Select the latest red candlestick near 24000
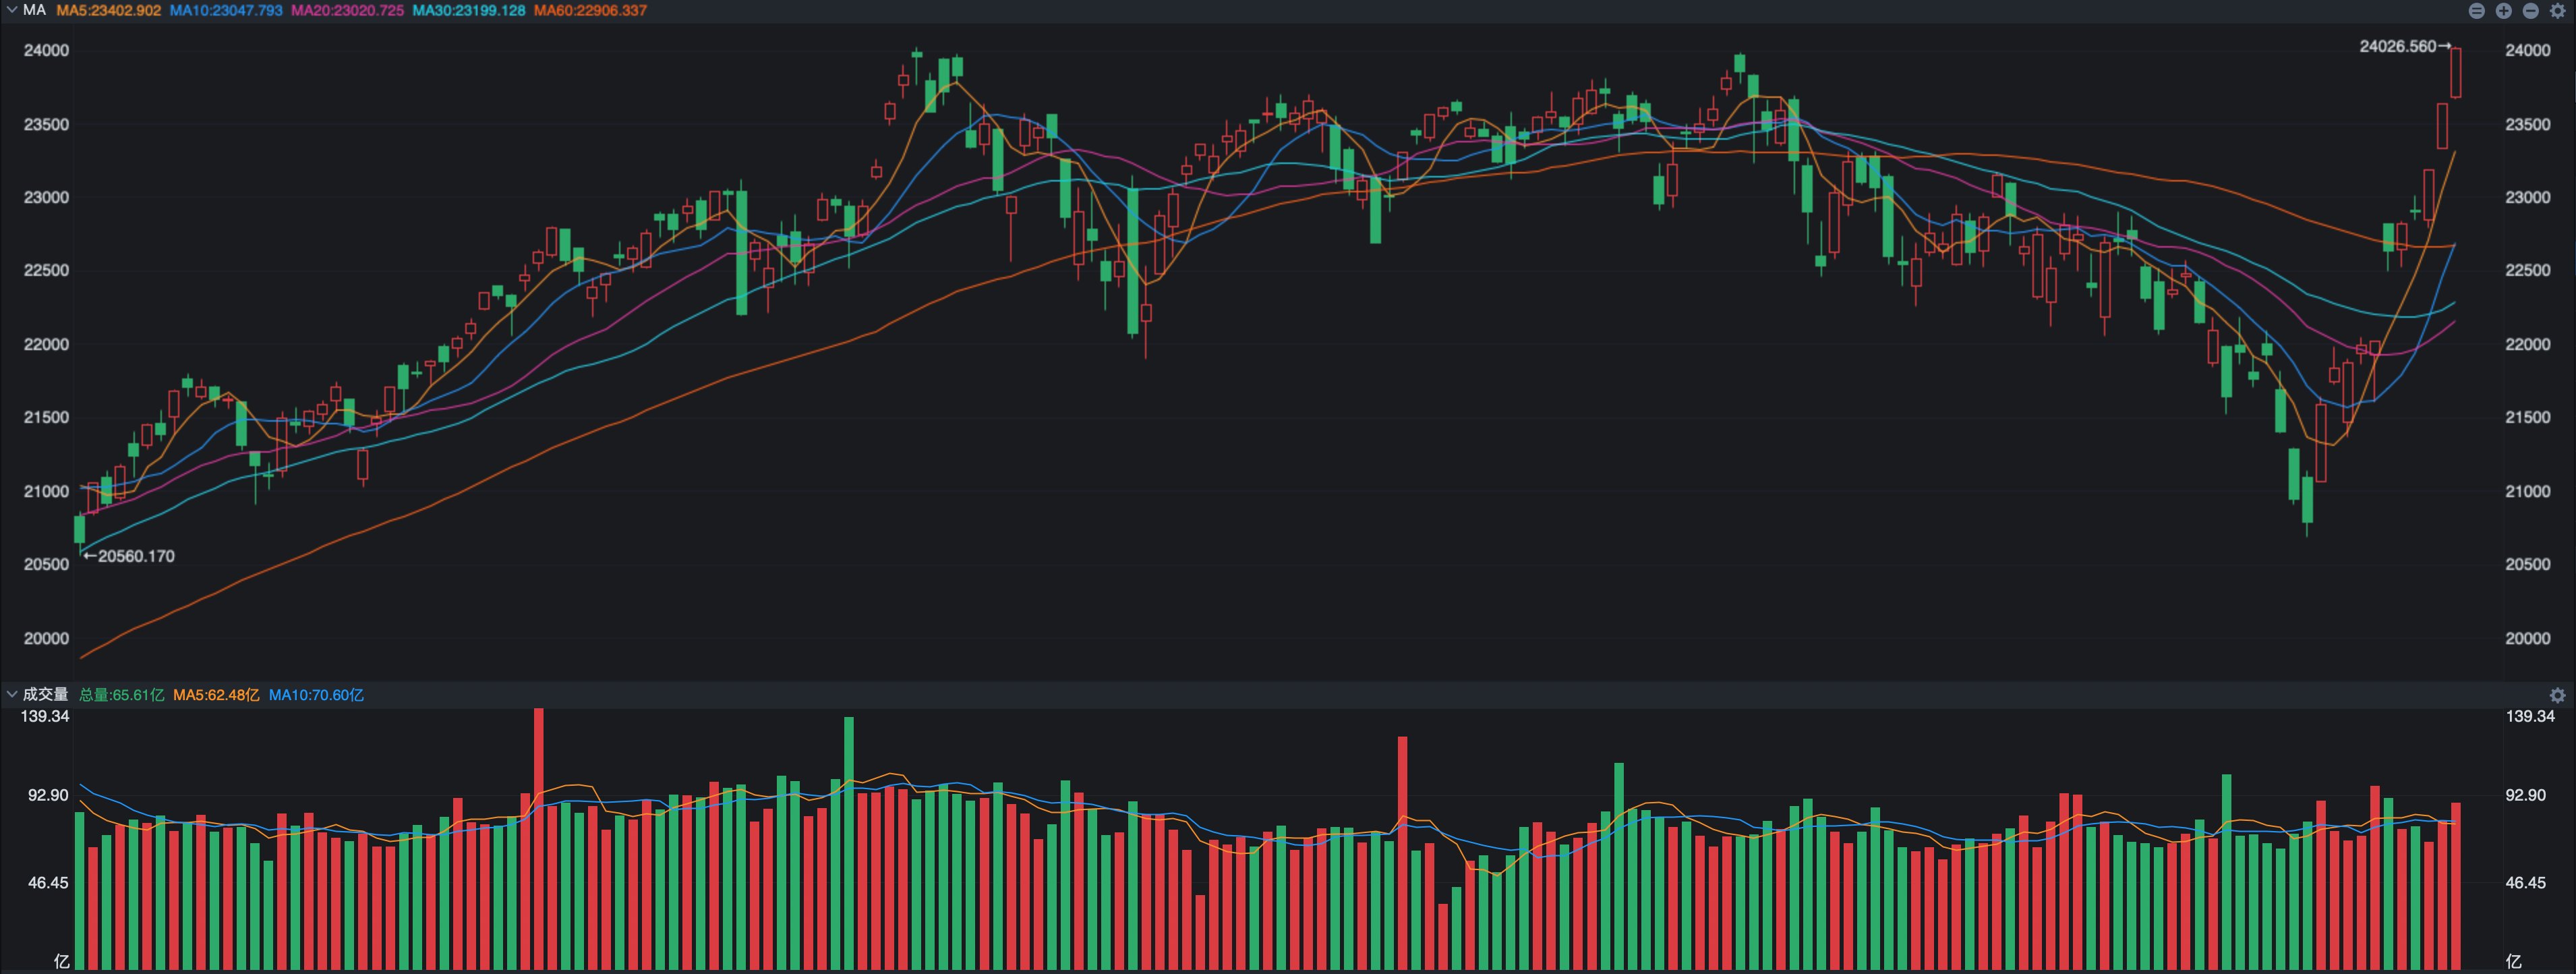Viewport: 2576px width, 974px height. pyautogui.click(x=2455, y=72)
